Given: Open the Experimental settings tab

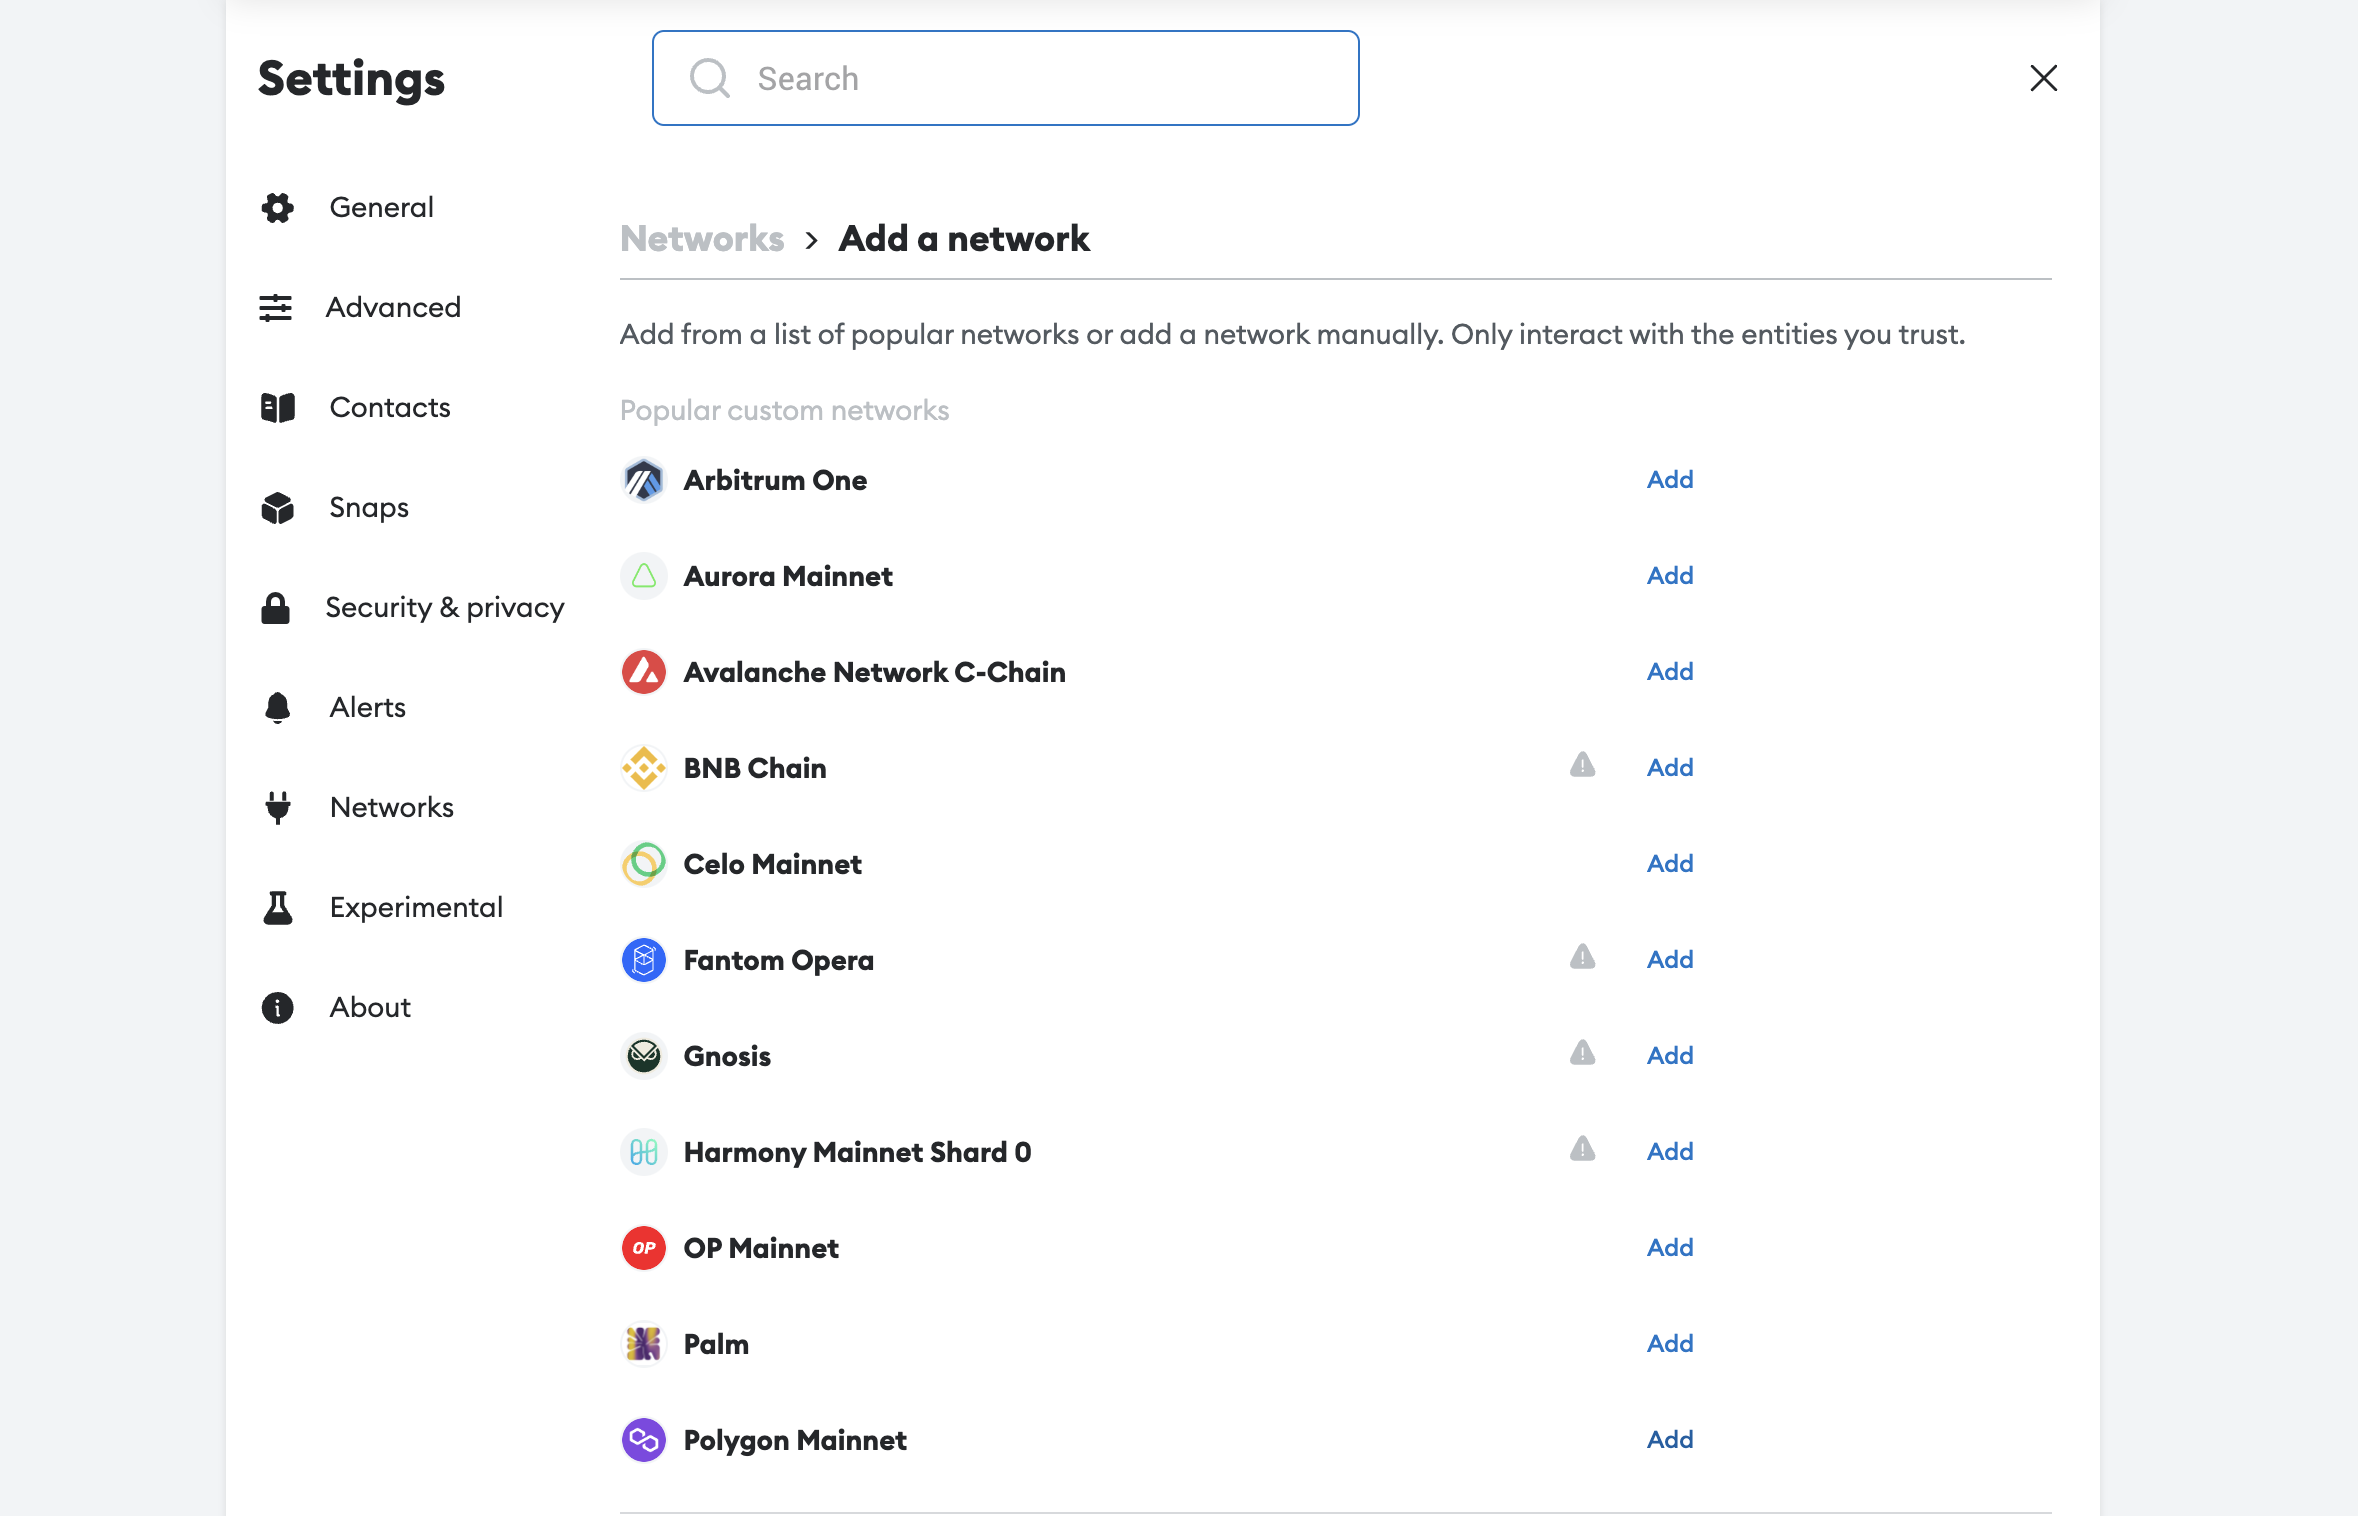Looking at the screenshot, I should (x=416, y=907).
